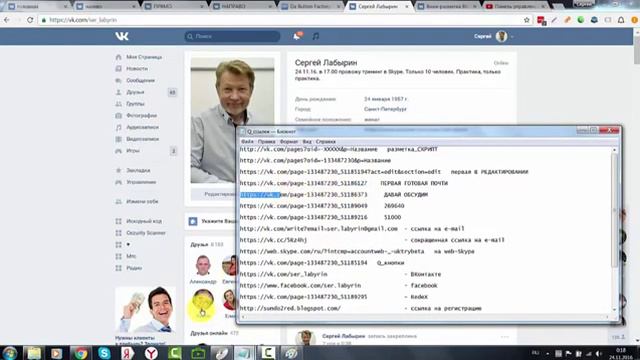
Task: Open the Формат menu in Notepad
Action: 289,142
